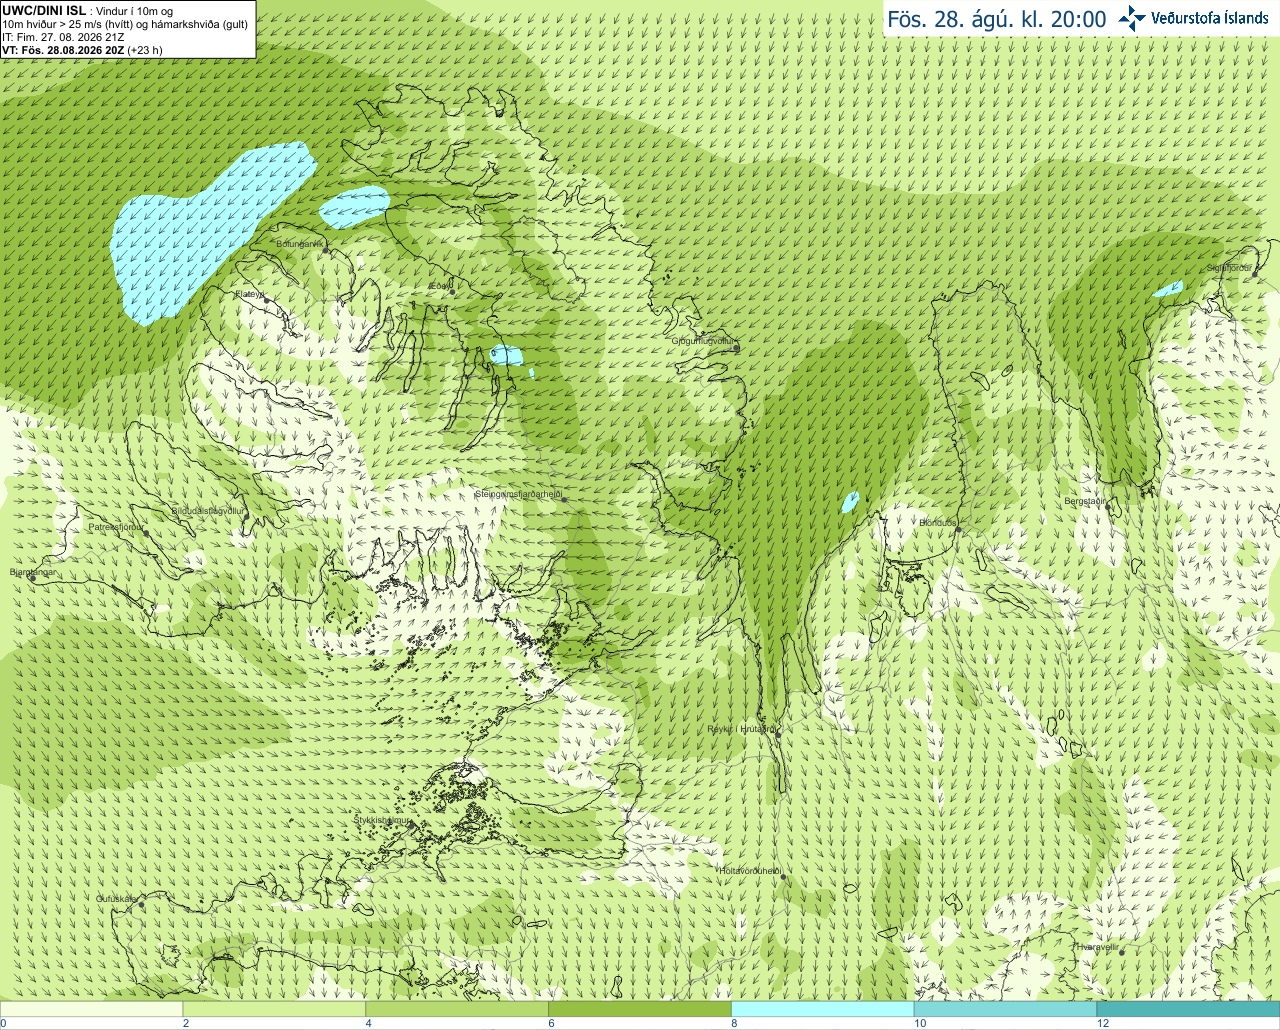Screen dimensions: 1280x1030
Task: Select the 8–10 m/s cyan legend swatch
Action: pyautogui.click(x=823, y=1009)
